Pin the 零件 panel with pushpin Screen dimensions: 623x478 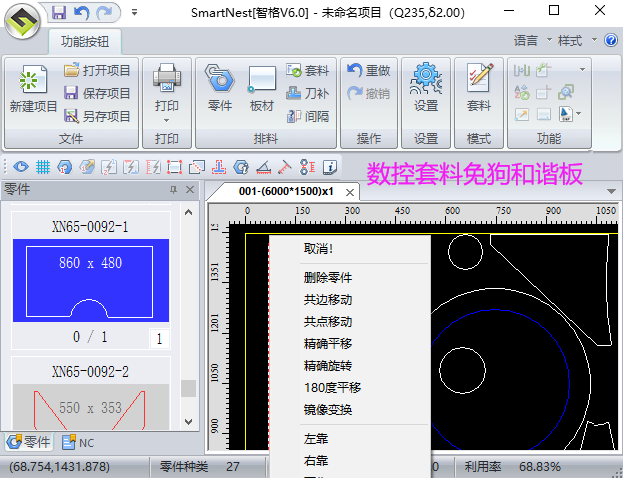pyautogui.click(x=173, y=190)
